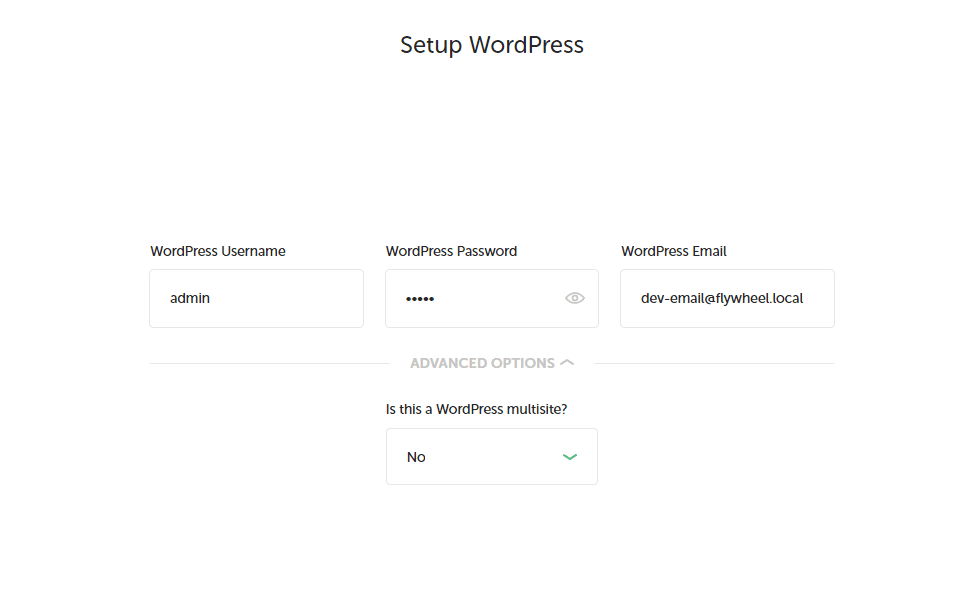Click the green dropdown arrow icon
The image size is (968, 602).
570,457
